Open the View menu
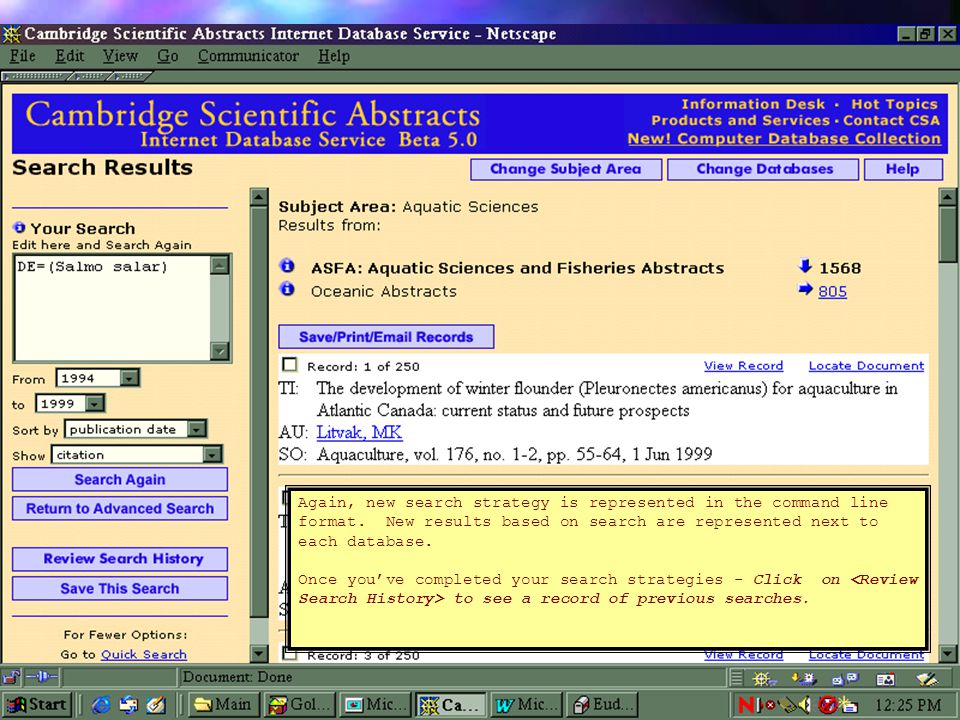 pos(120,56)
